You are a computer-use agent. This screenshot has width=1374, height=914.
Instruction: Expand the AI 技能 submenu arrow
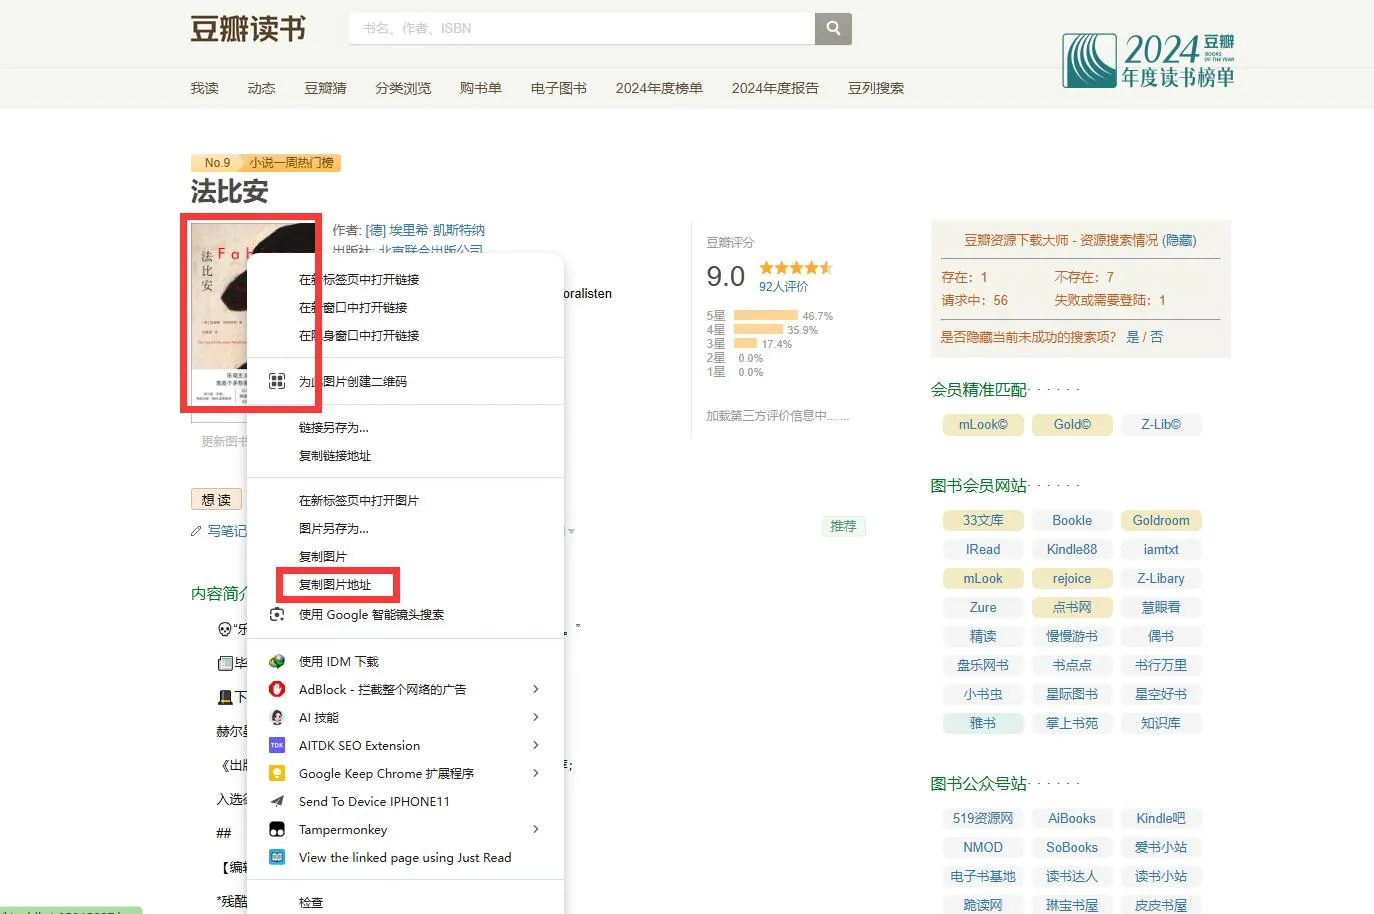point(536,717)
